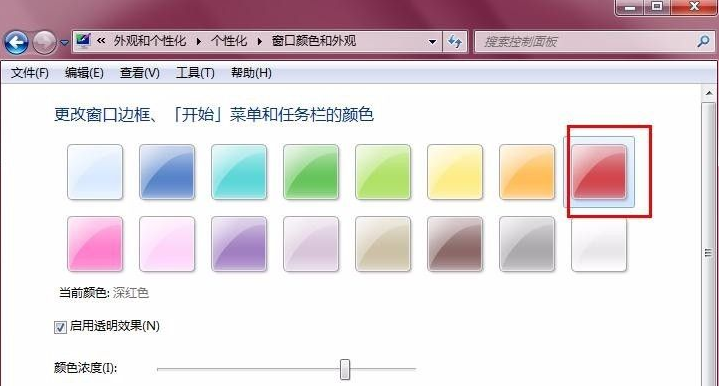This screenshot has height=386, width=719.
Task: Refresh the page with the refresh icon
Action: point(455,42)
